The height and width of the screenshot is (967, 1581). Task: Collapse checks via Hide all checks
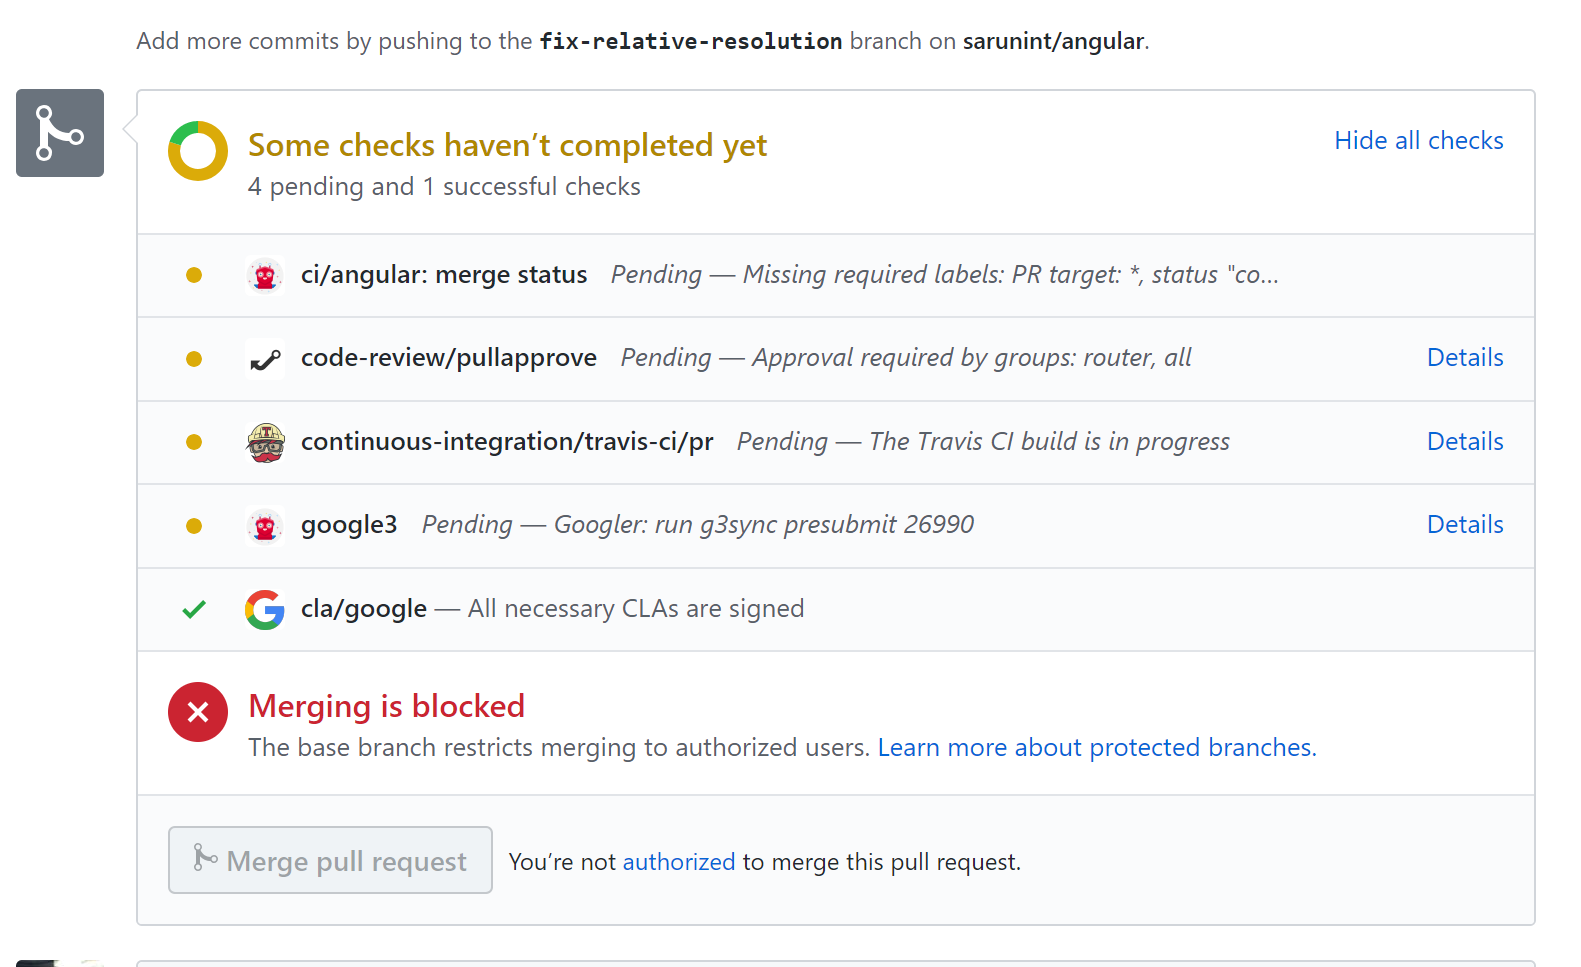point(1419,141)
